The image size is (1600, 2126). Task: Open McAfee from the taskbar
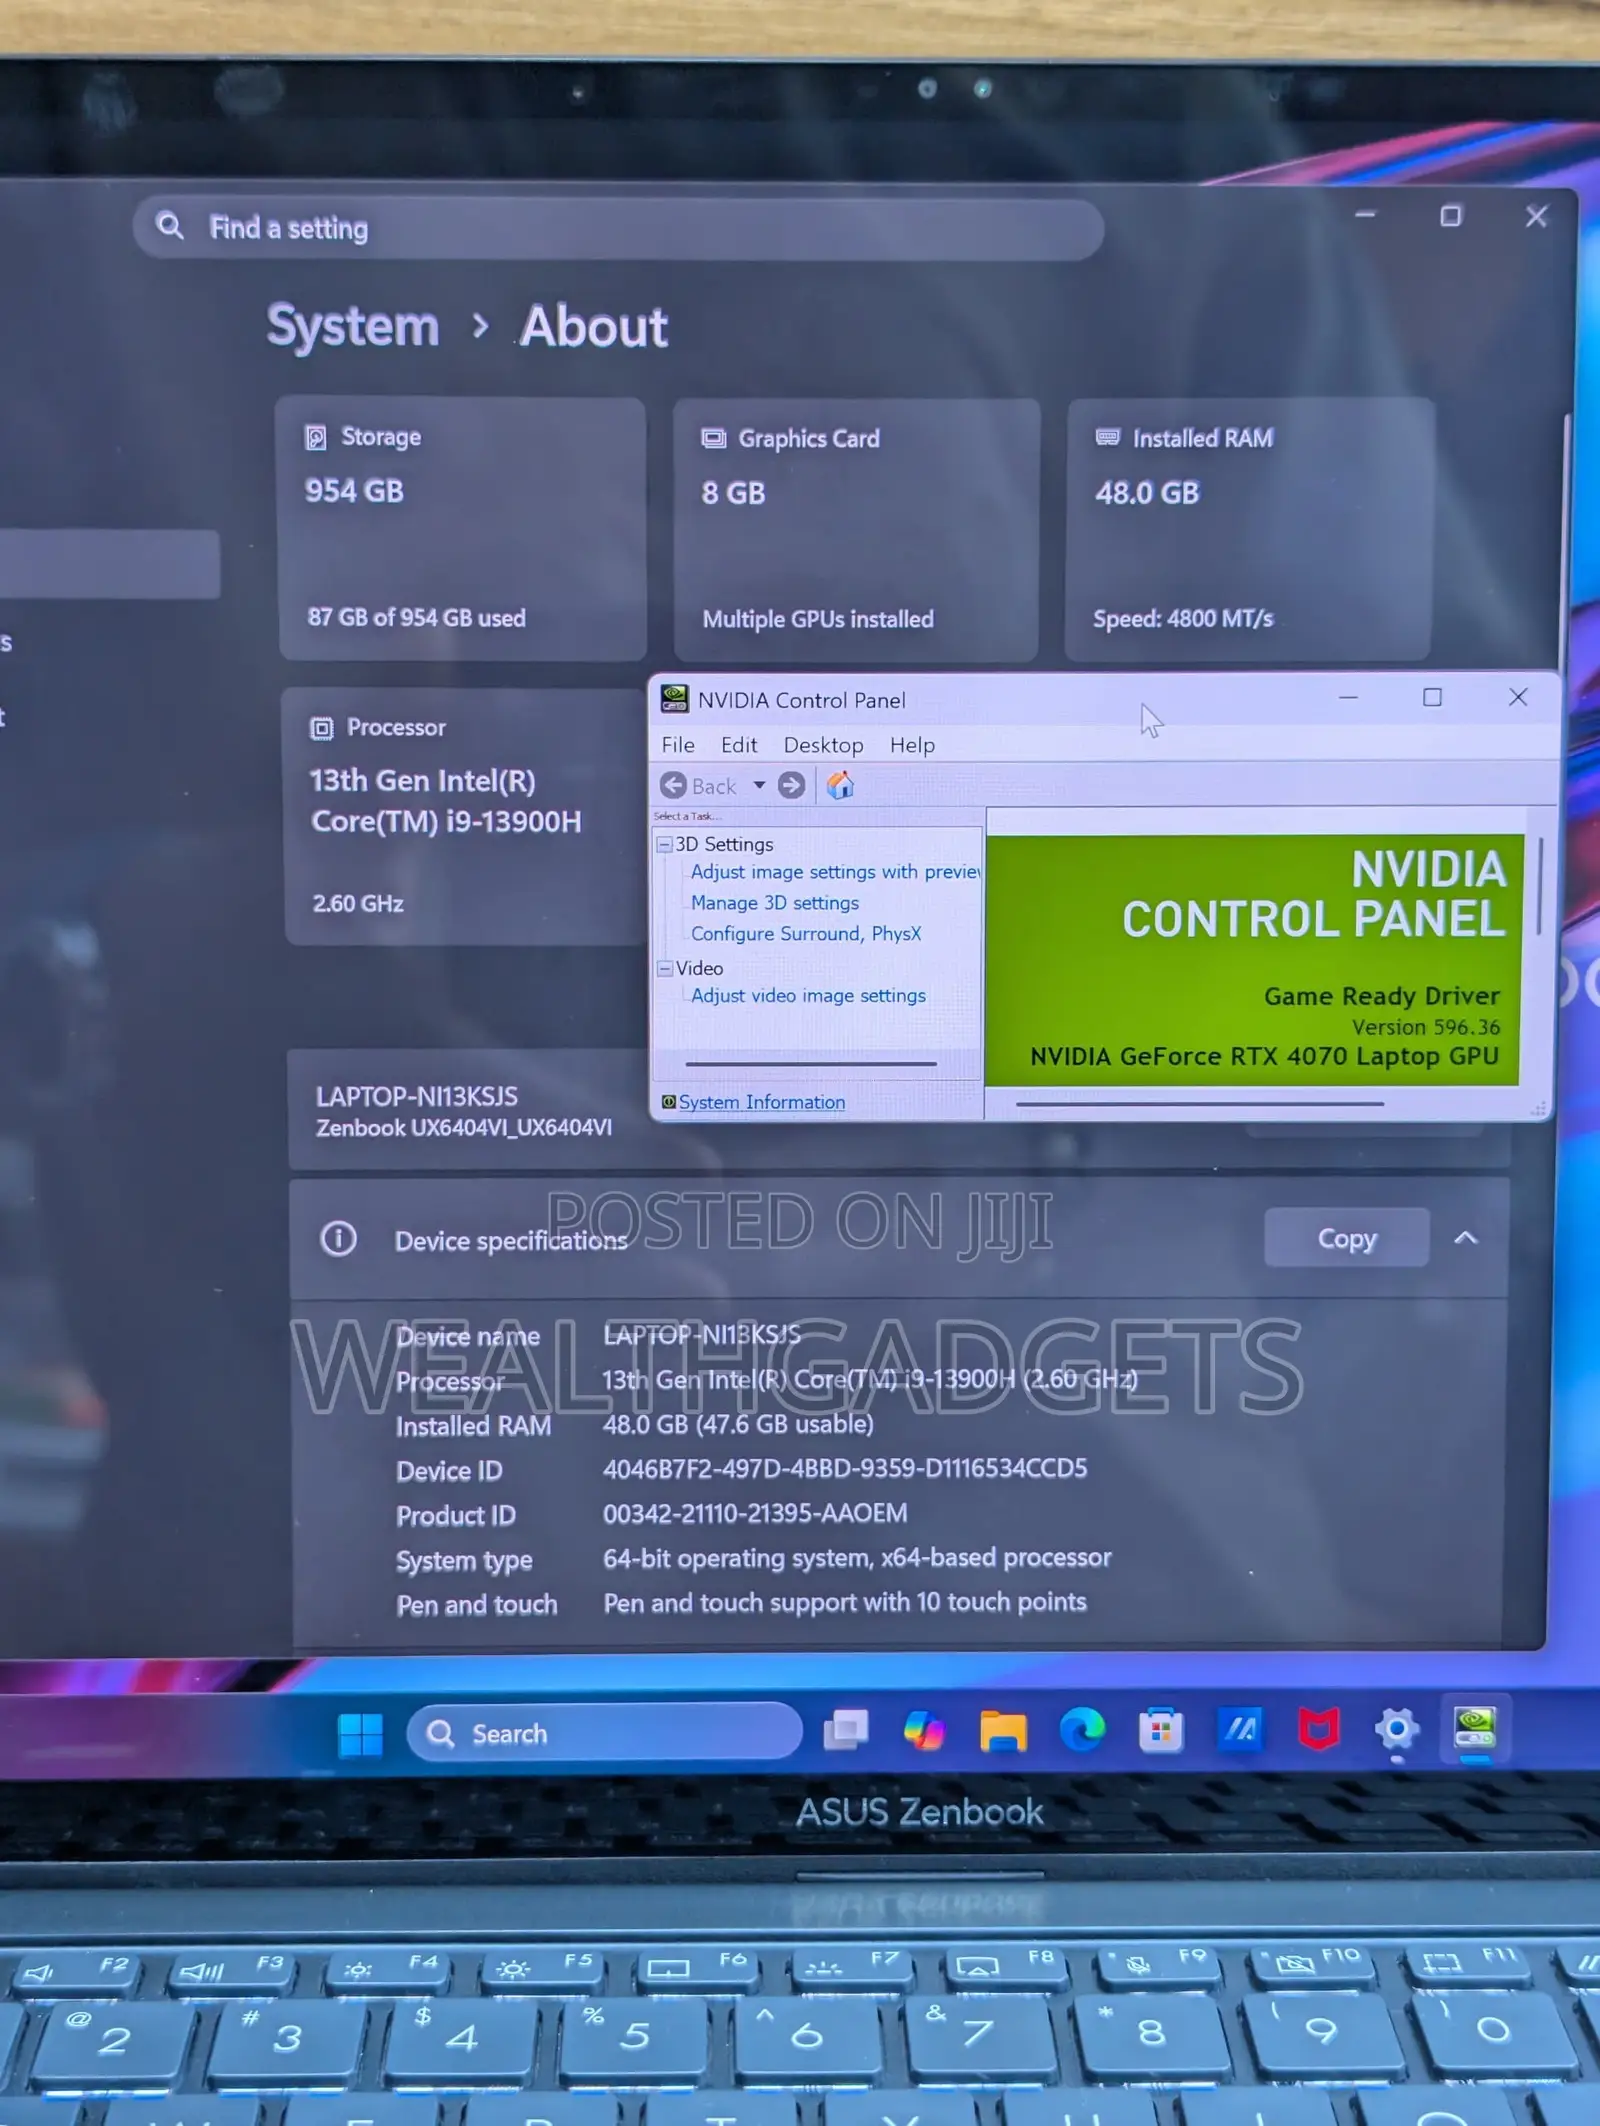tap(1319, 1728)
